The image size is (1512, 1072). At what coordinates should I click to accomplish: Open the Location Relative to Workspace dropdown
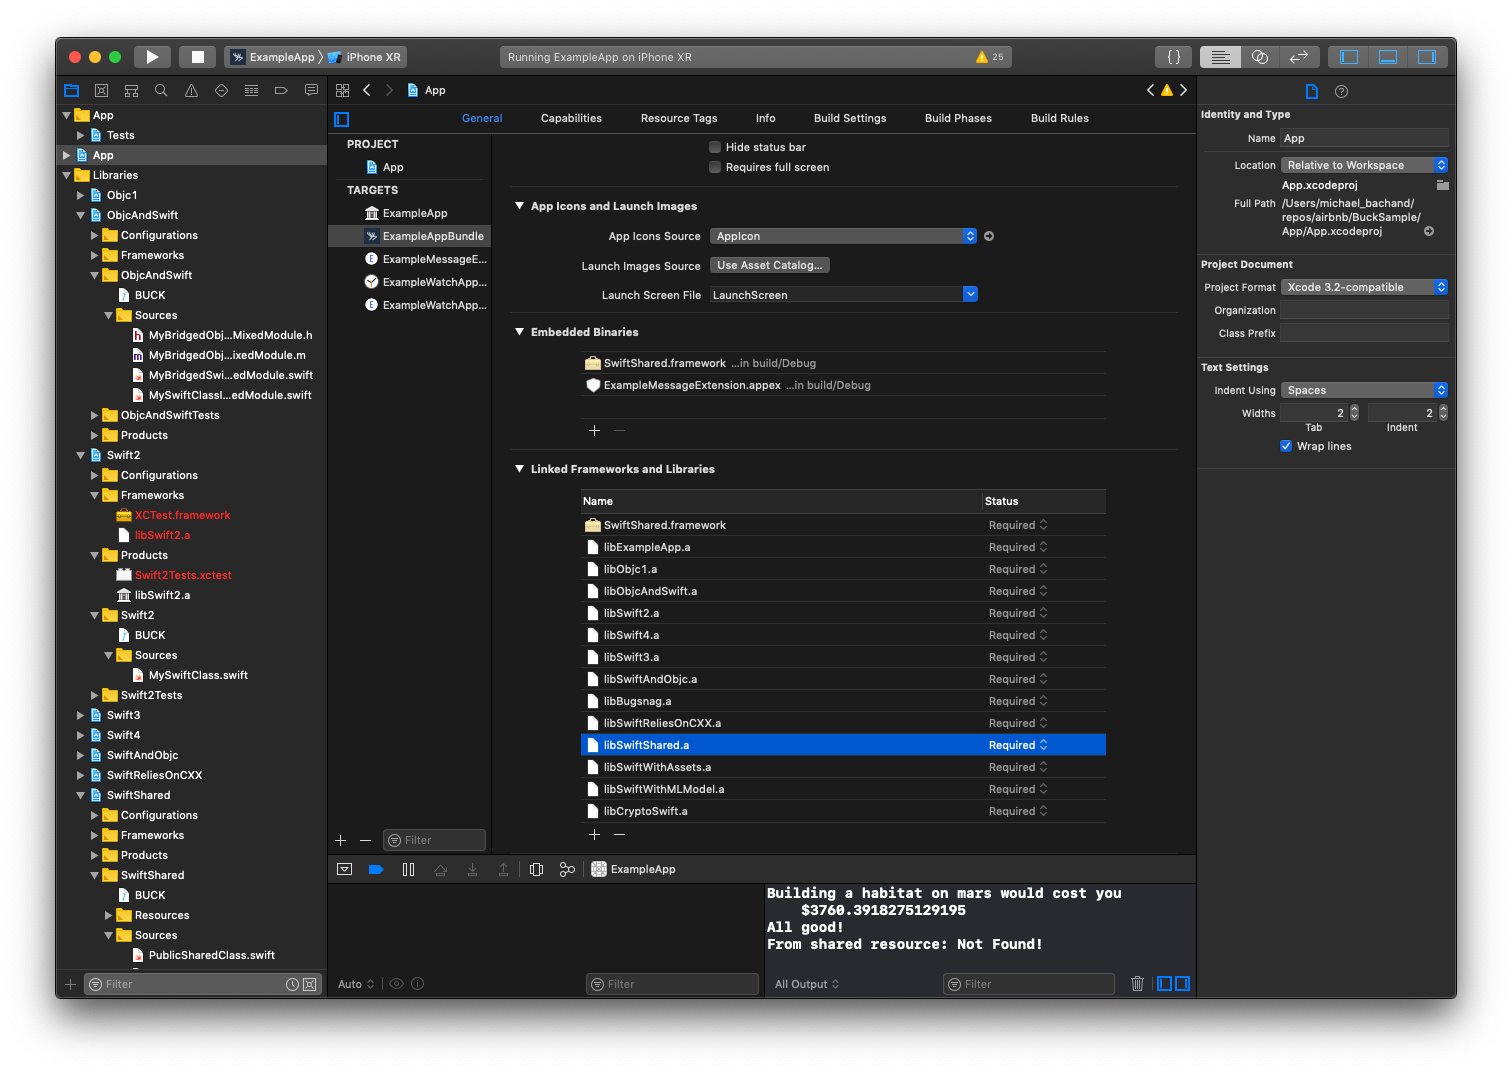point(1364,165)
